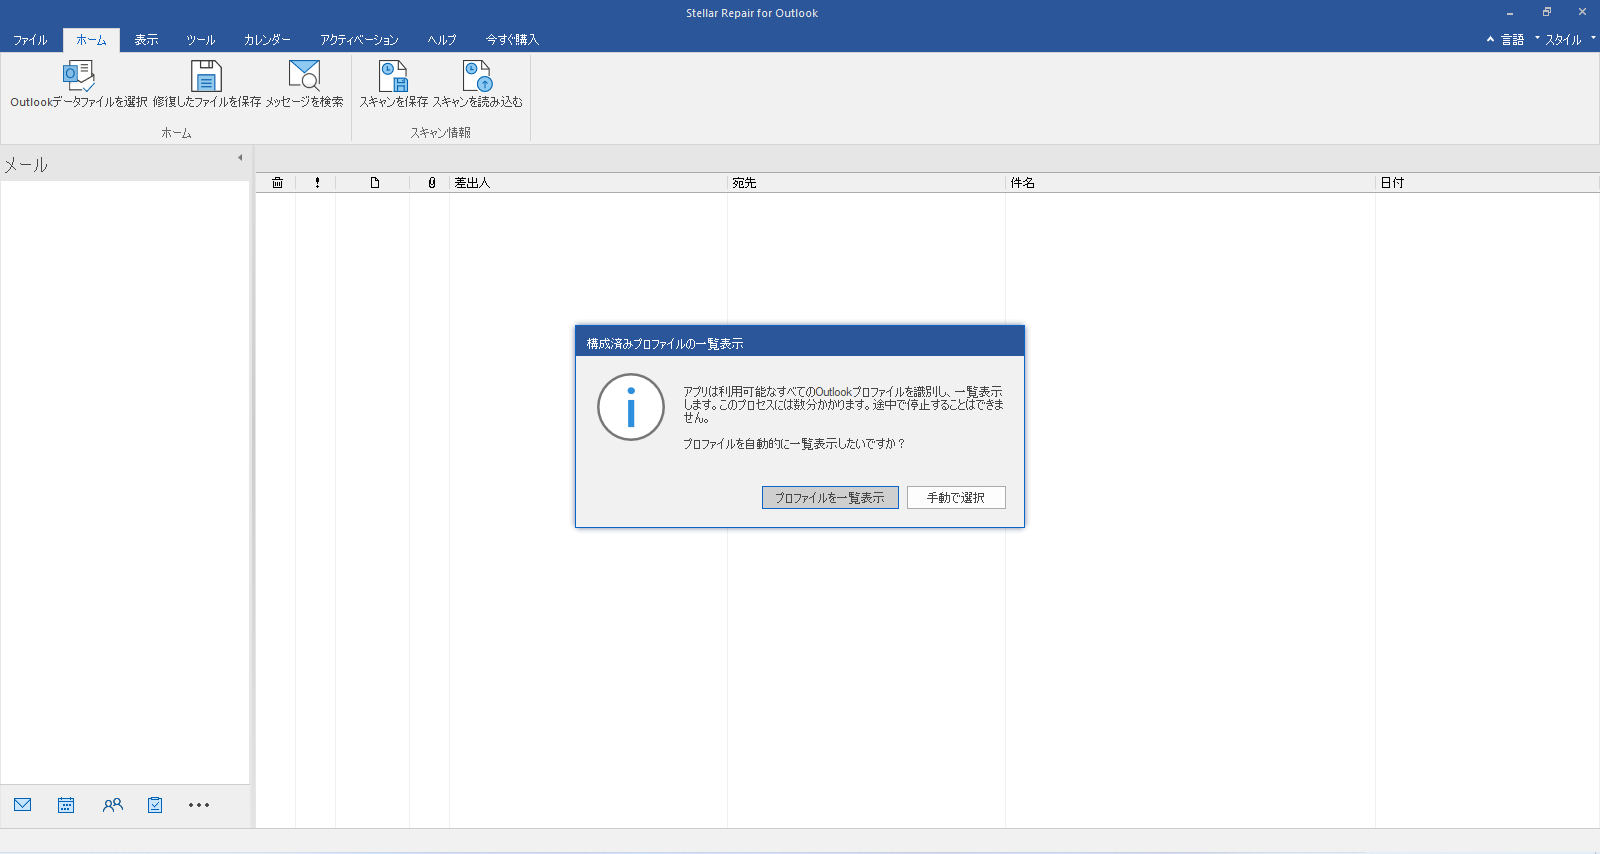Open カレンダー ribbon tab

(267, 40)
